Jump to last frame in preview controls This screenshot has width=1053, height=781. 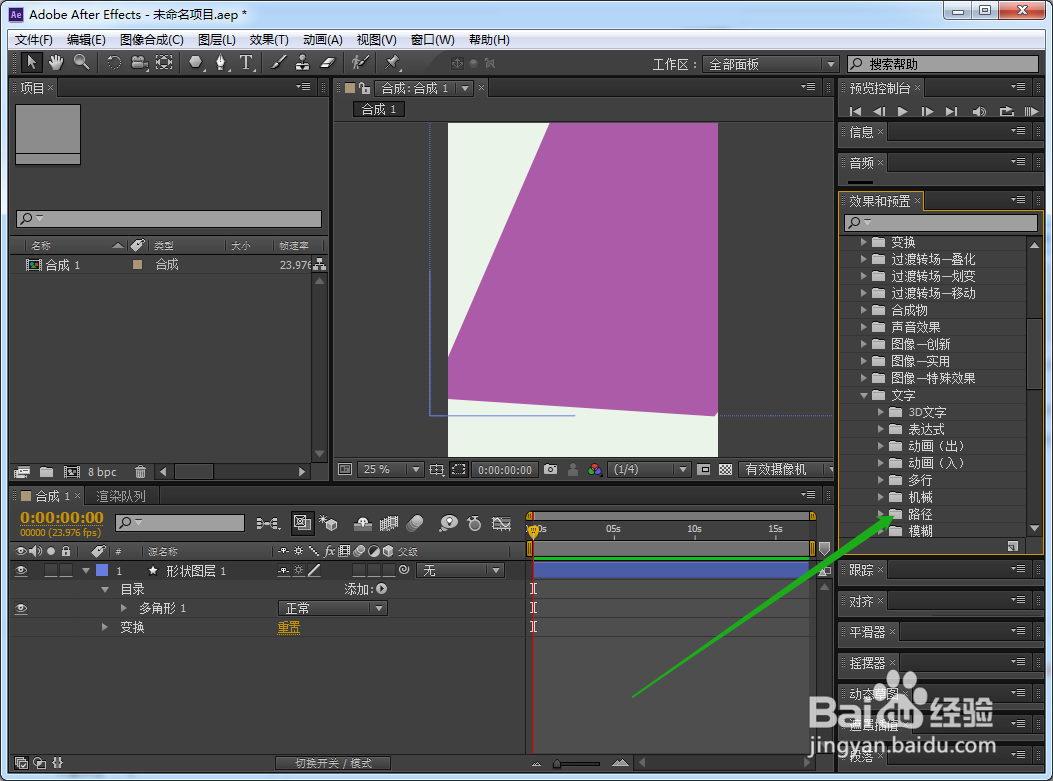point(952,111)
